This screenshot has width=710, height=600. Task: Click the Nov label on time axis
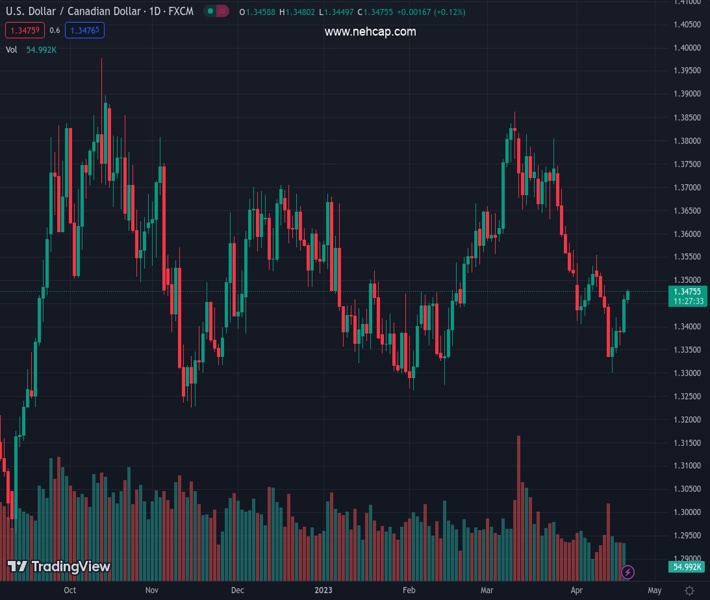coord(151,591)
